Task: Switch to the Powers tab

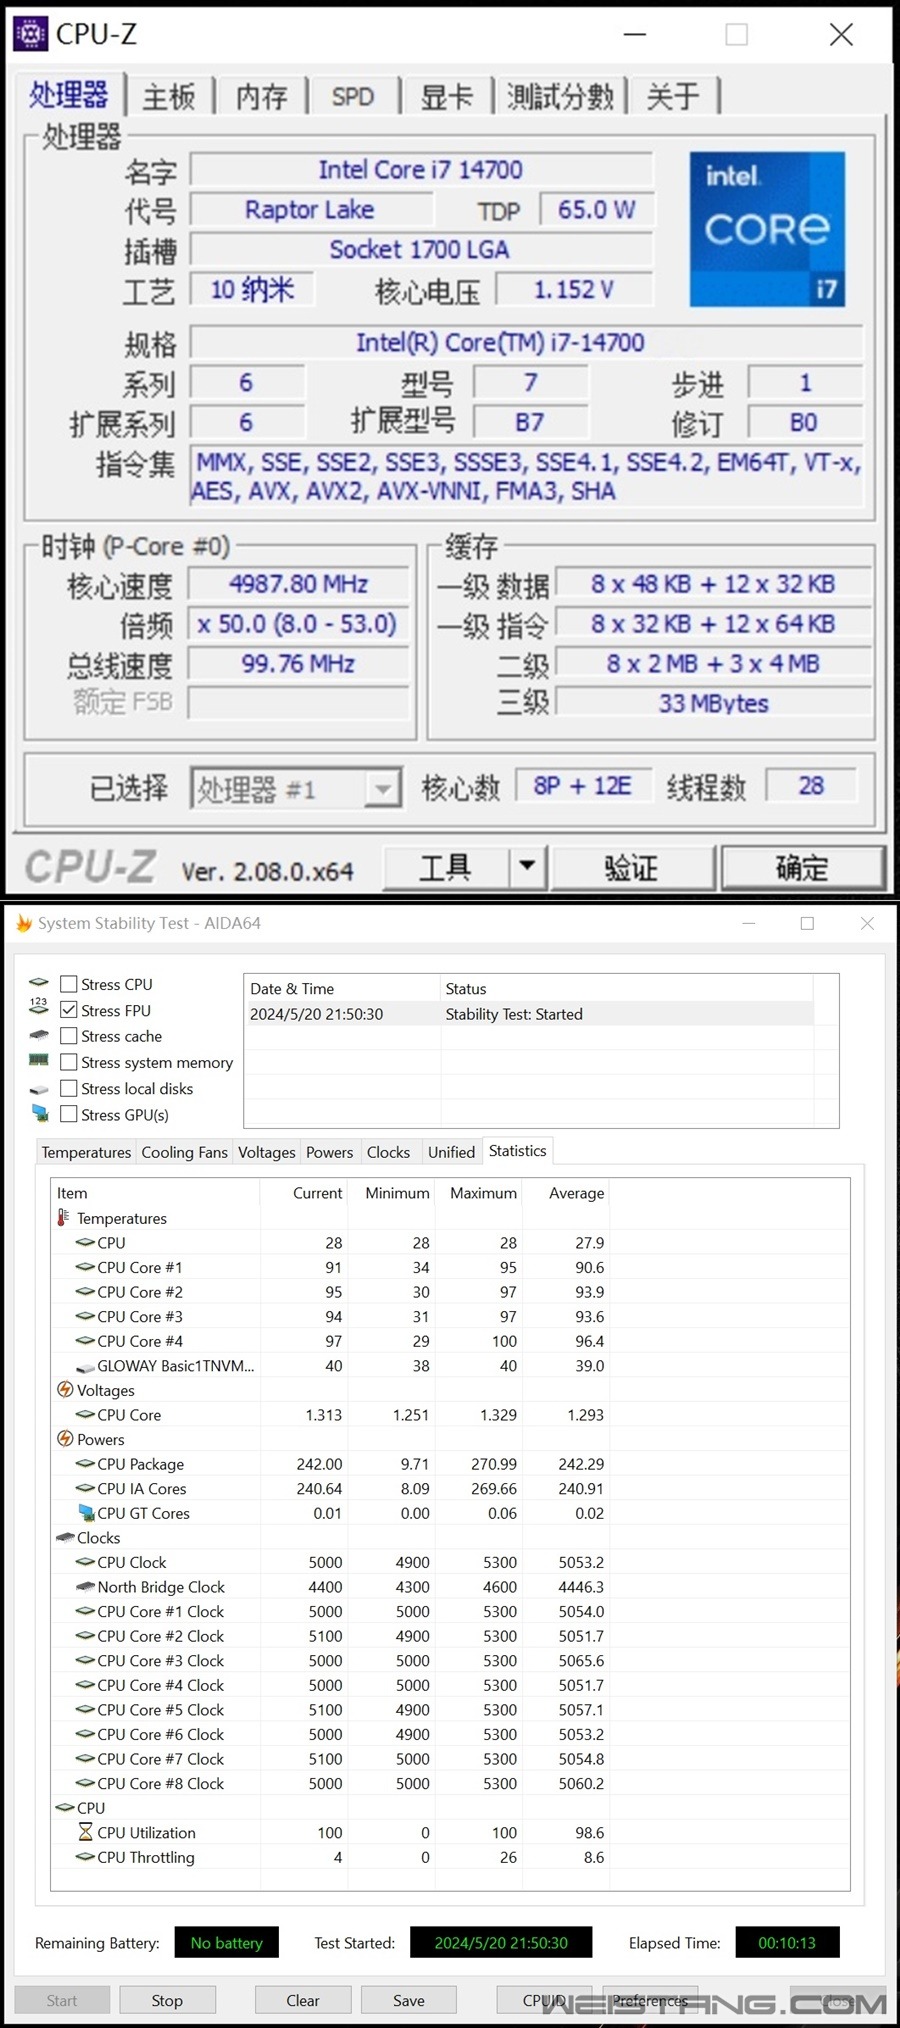Action: pyautogui.click(x=329, y=1152)
